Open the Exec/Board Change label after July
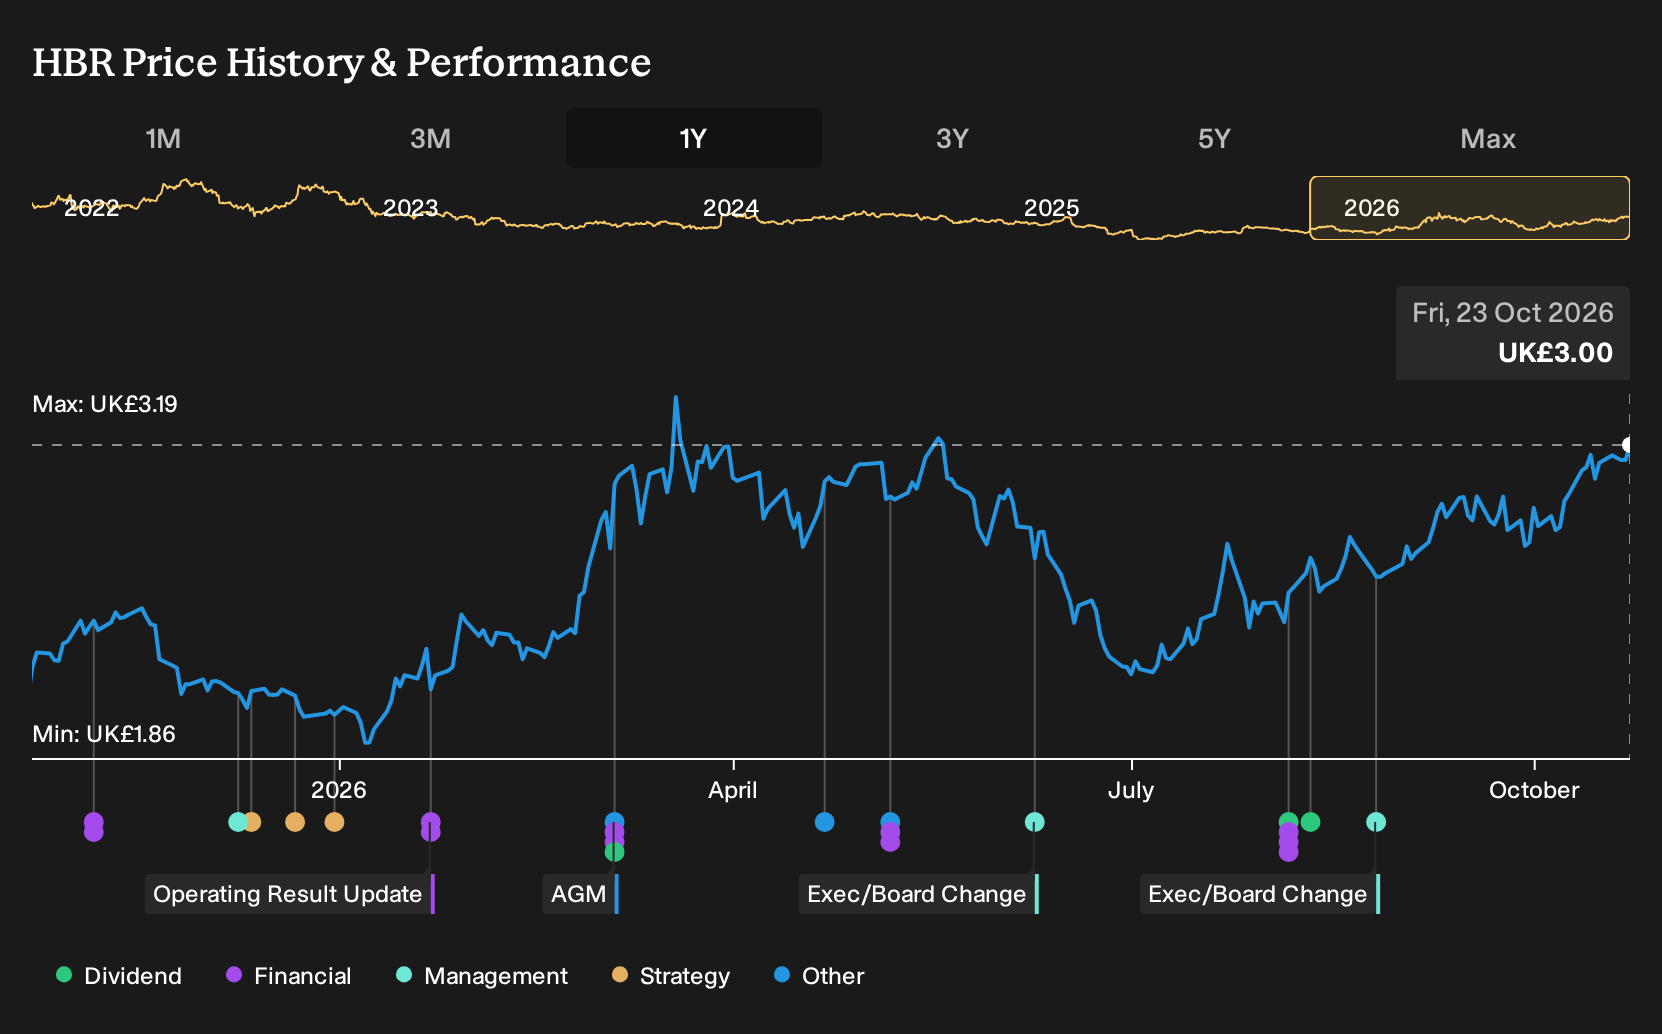Image resolution: width=1662 pixels, height=1034 pixels. (1260, 894)
